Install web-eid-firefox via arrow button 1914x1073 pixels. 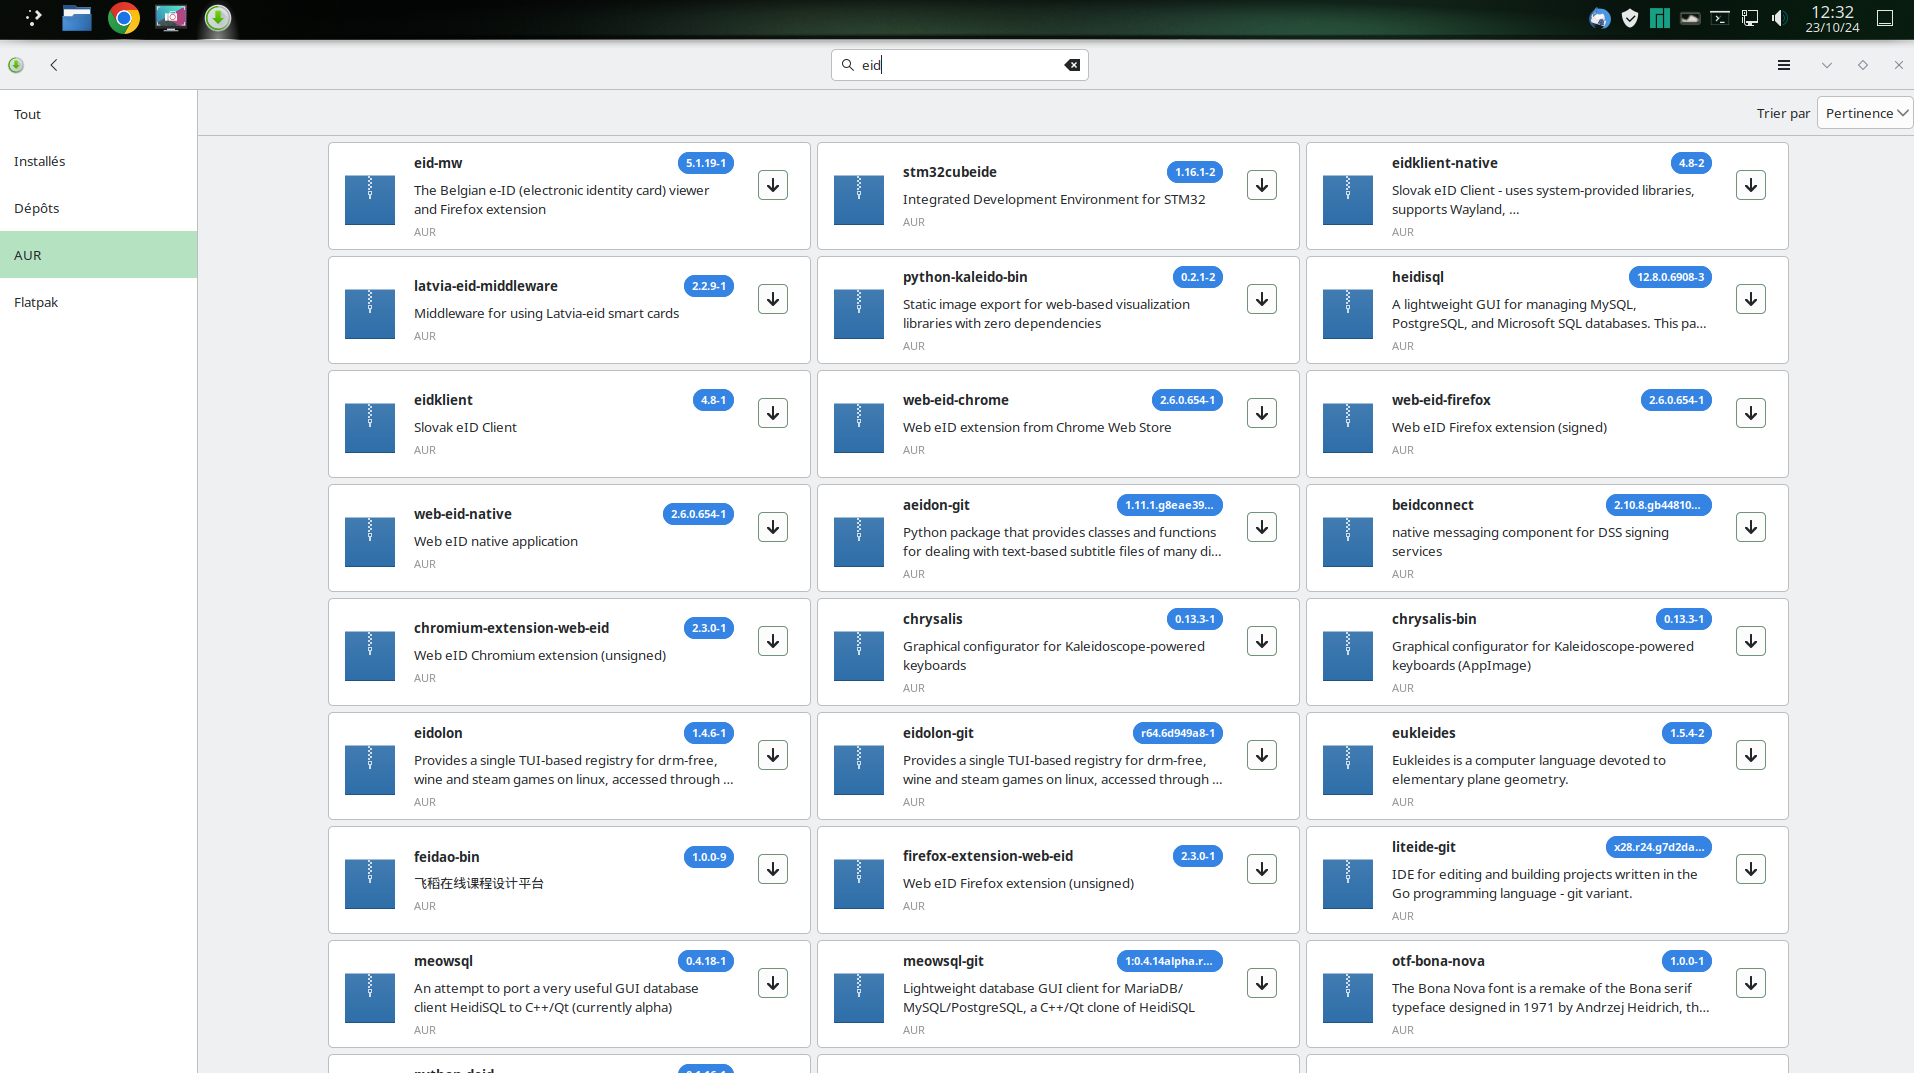tap(1751, 413)
